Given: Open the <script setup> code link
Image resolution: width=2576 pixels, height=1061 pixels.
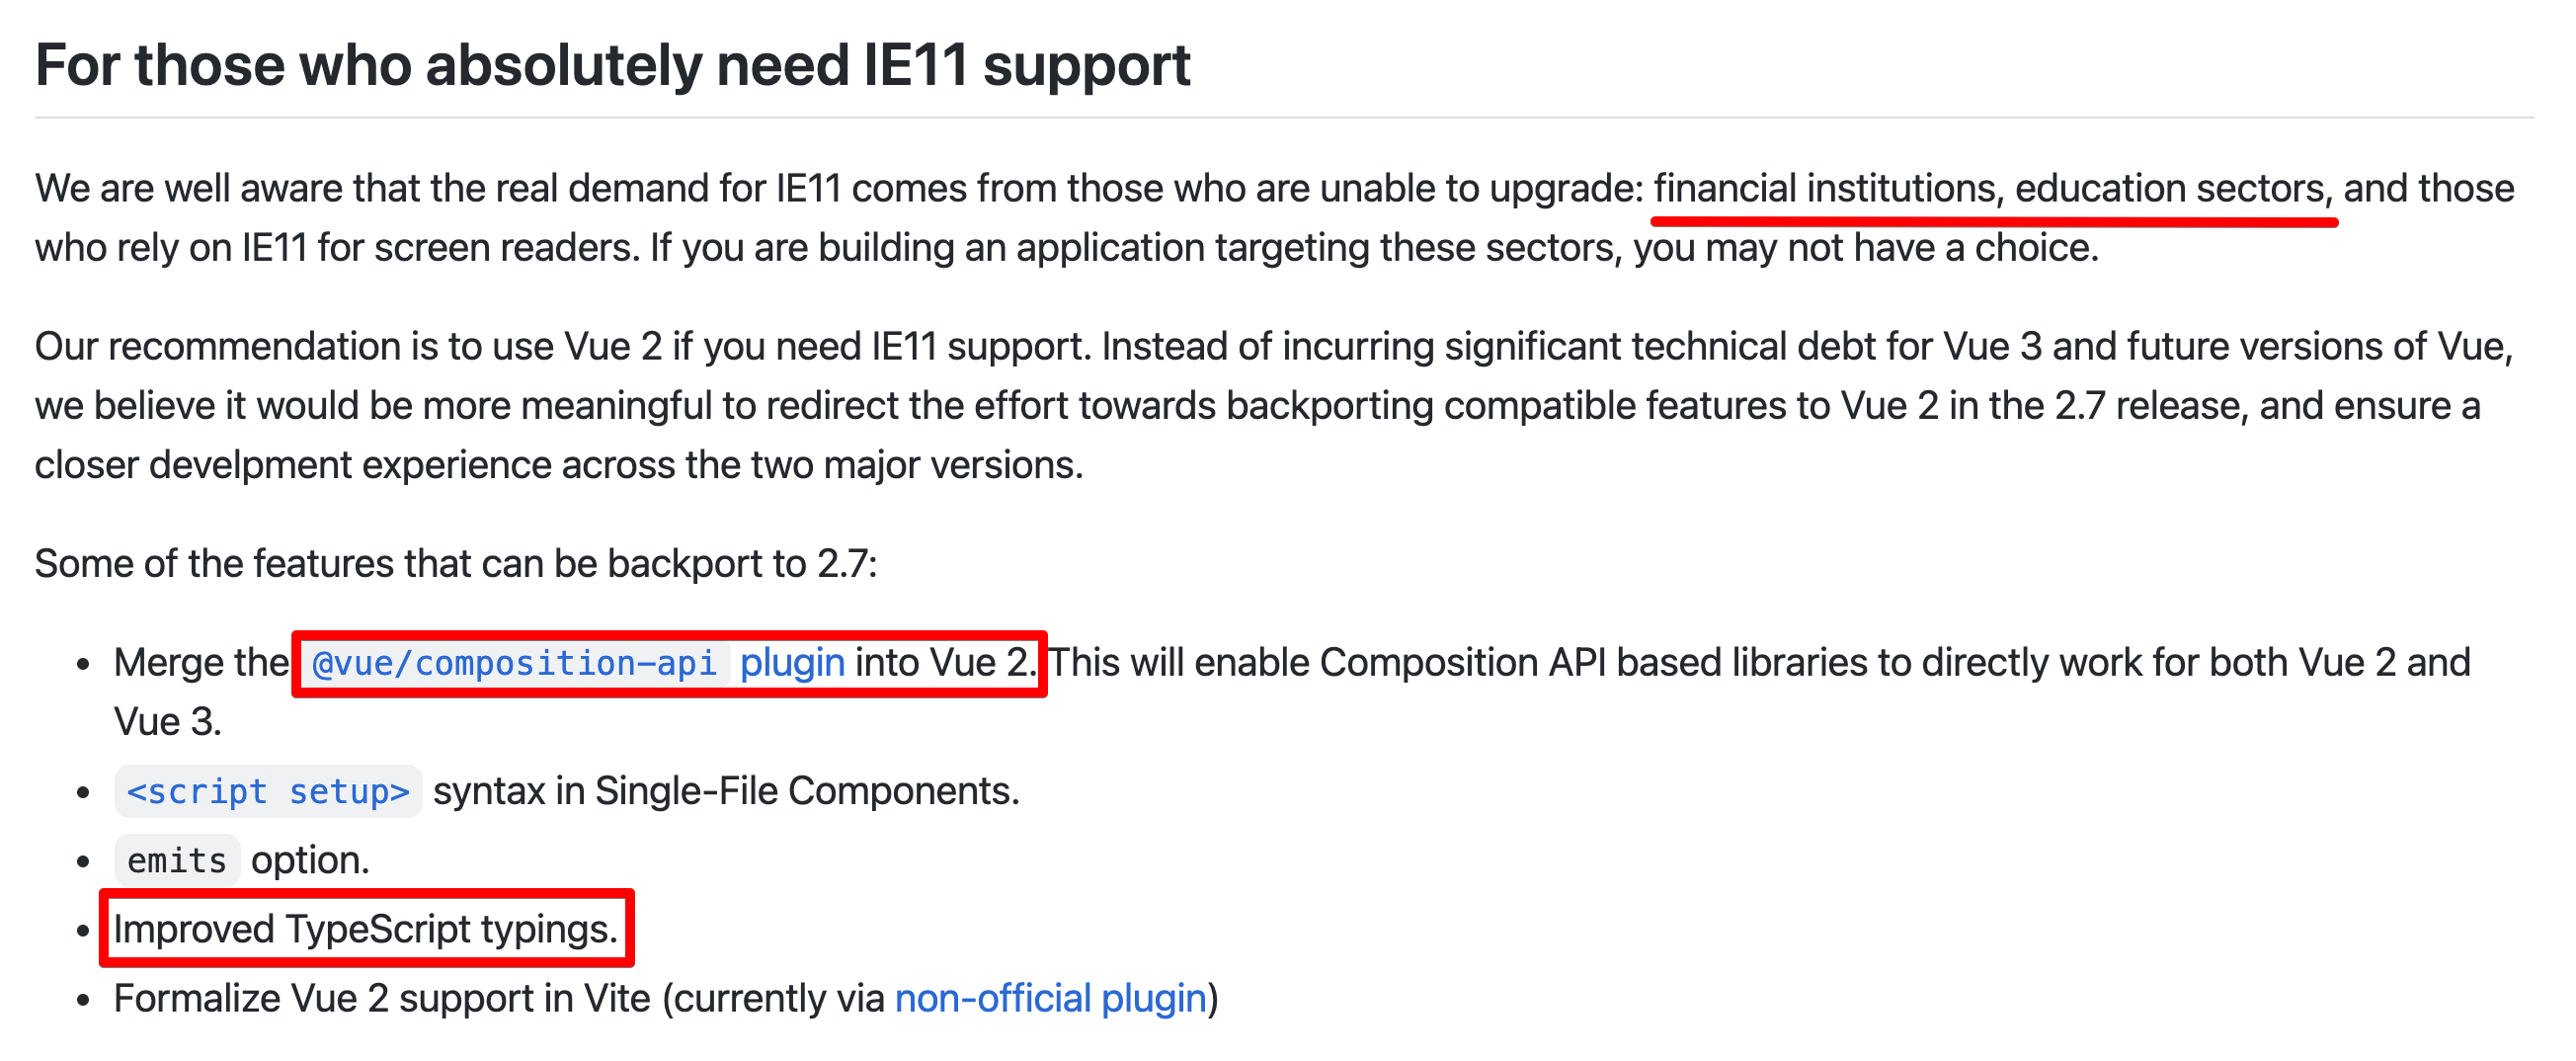Looking at the screenshot, I should coord(268,793).
